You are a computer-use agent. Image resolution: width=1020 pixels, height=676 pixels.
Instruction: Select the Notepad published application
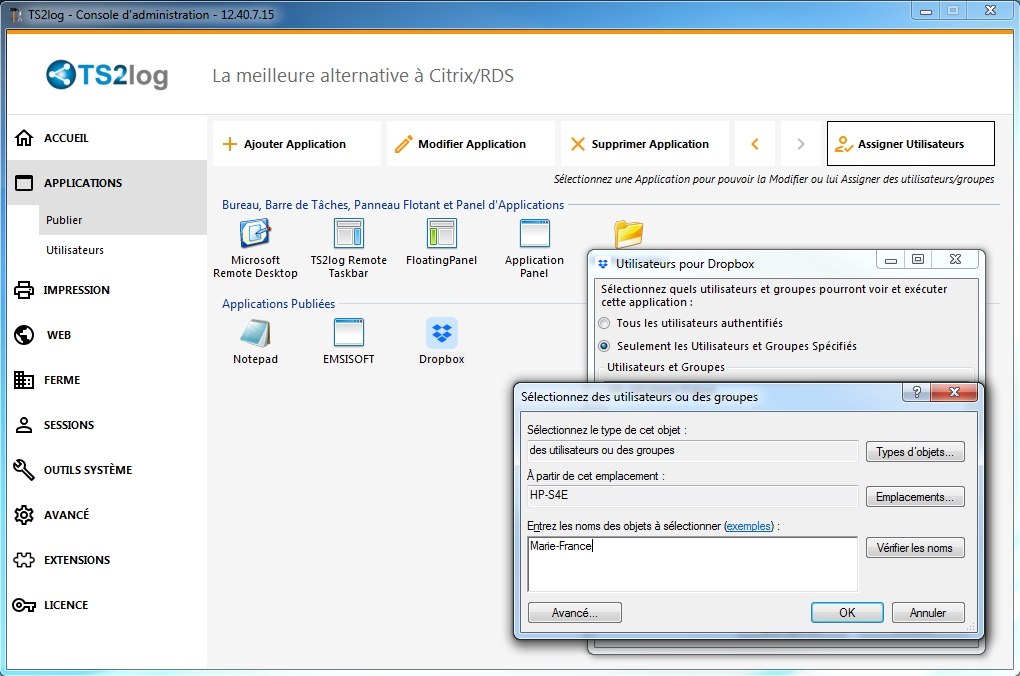[x=255, y=342]
